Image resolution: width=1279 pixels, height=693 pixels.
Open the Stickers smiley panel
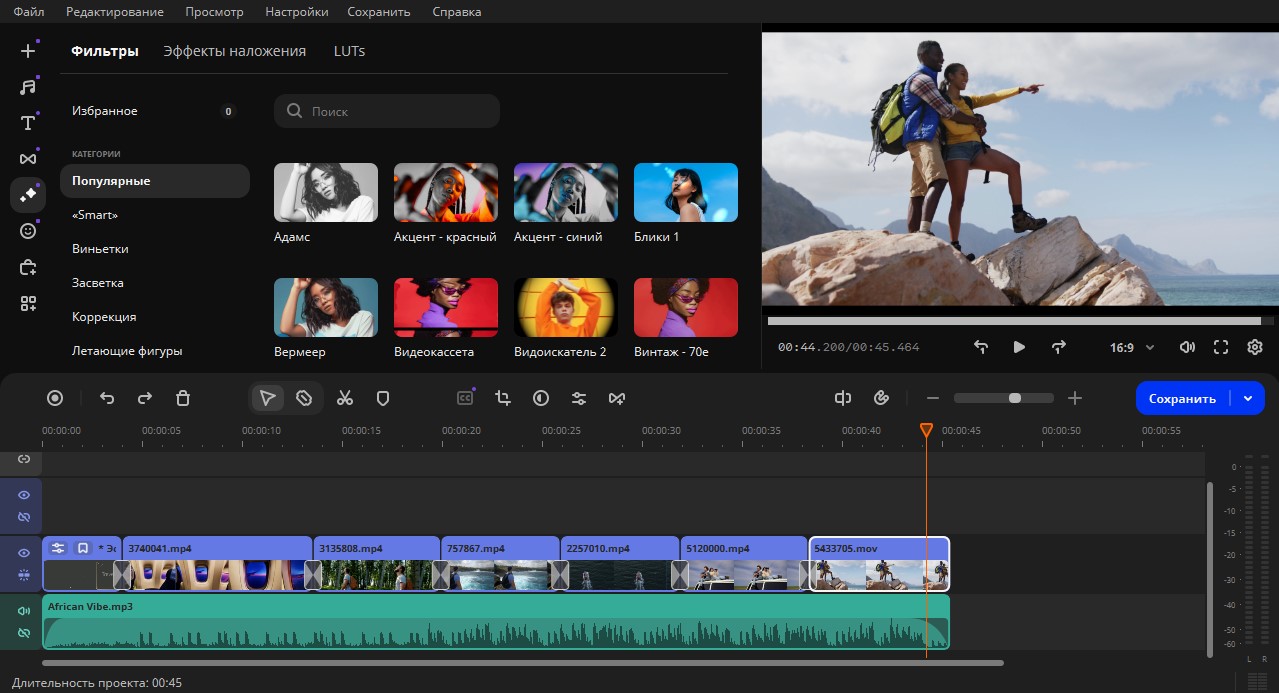coord(28,231)
